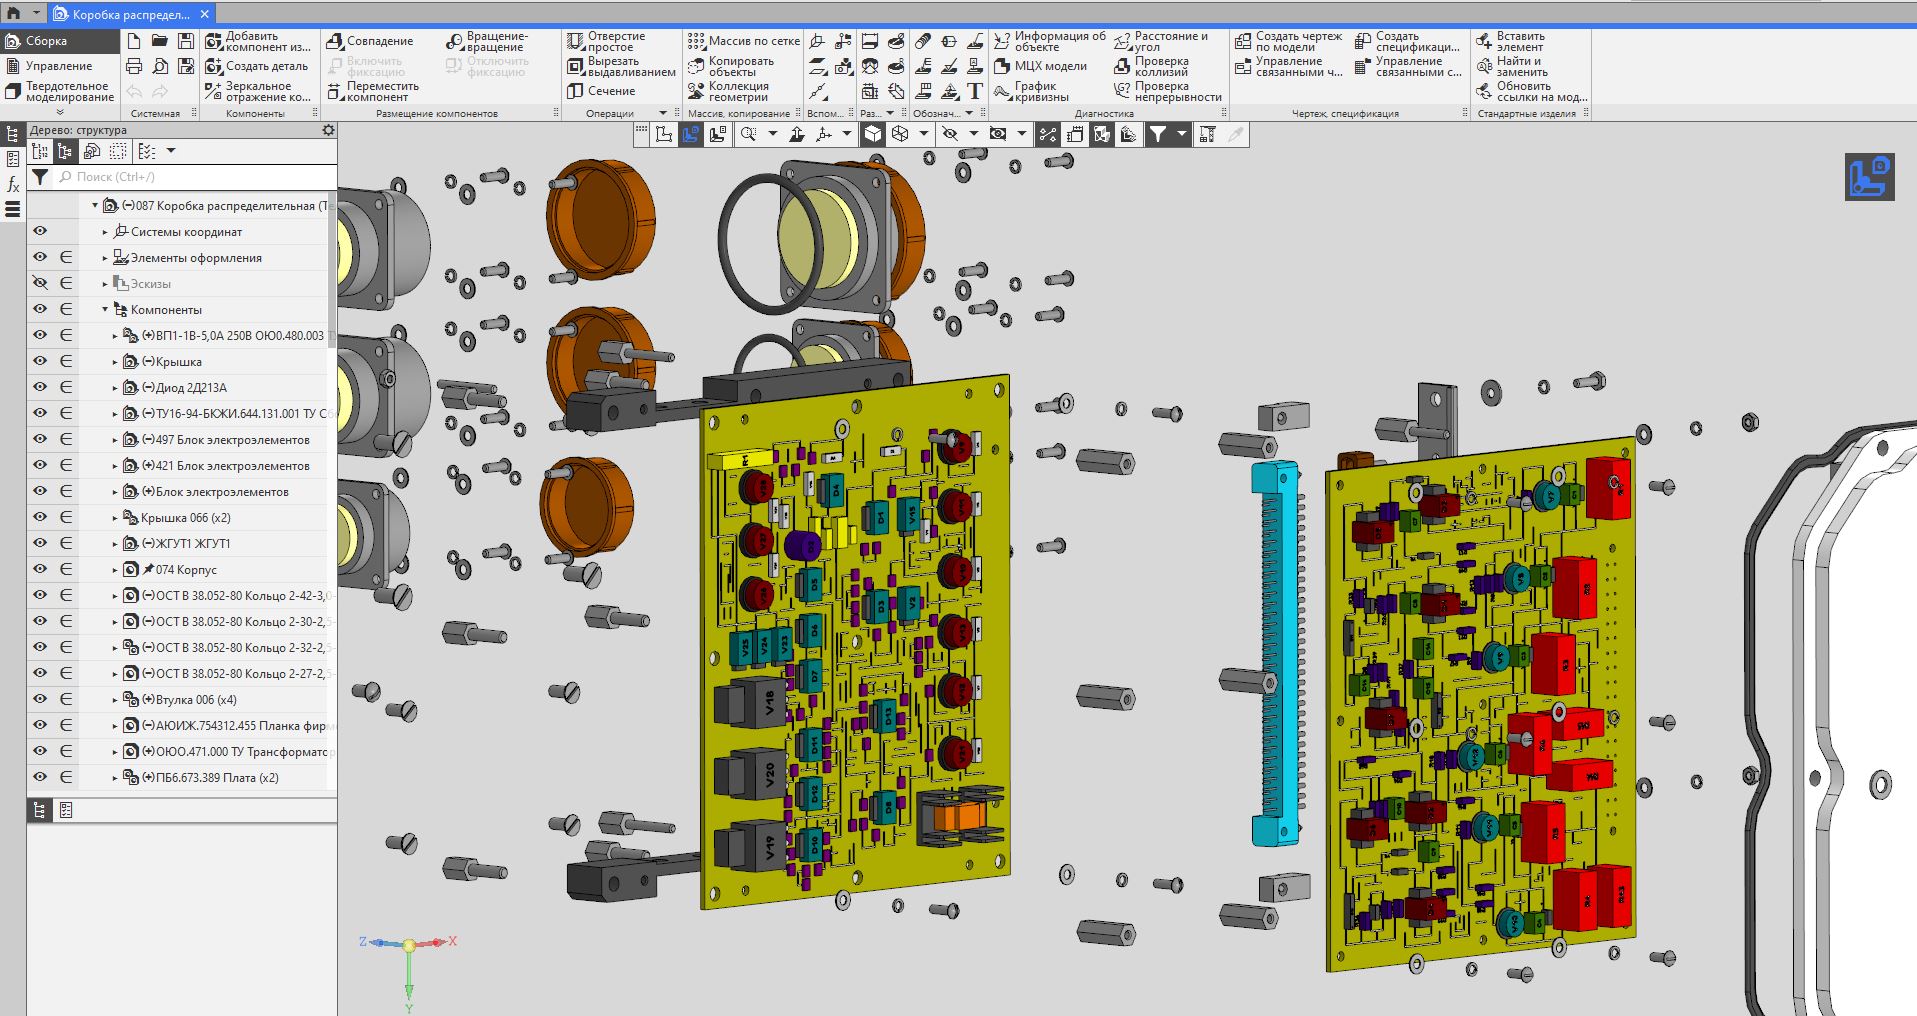The height and width of the screenshot is (1016, 1917).
Task: Toggle visibility of 074 Корпус component
Action: tap(40, 570)
